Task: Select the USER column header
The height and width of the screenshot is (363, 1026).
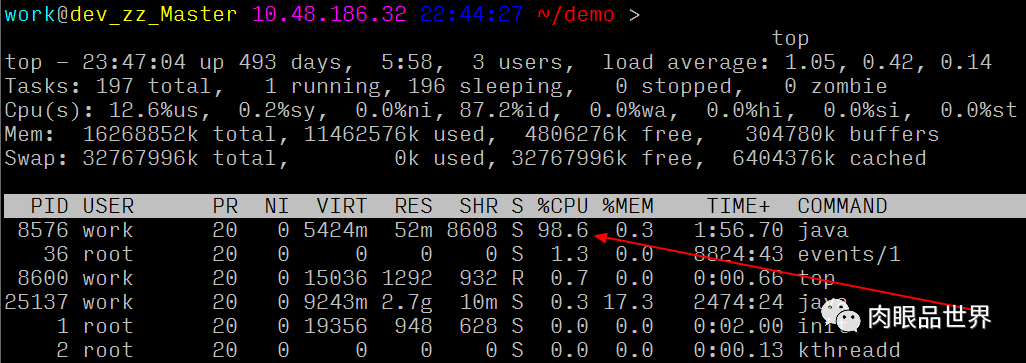Action: pyautogui.click(x=108, y=206)
